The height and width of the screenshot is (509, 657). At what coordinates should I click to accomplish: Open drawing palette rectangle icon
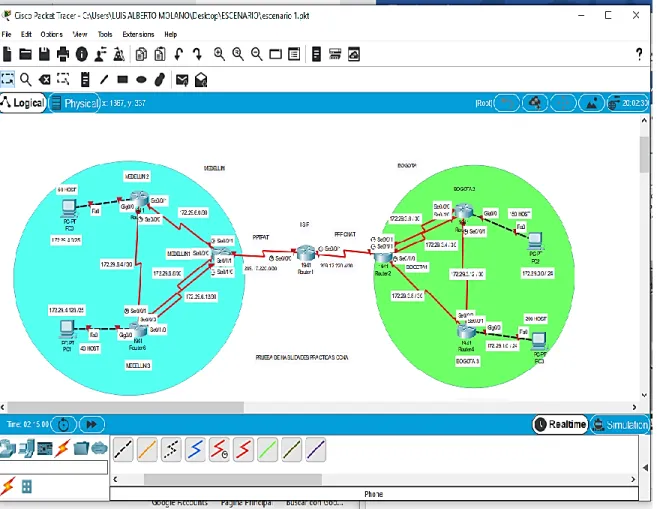pyautogui.click(x=275, y=54)
